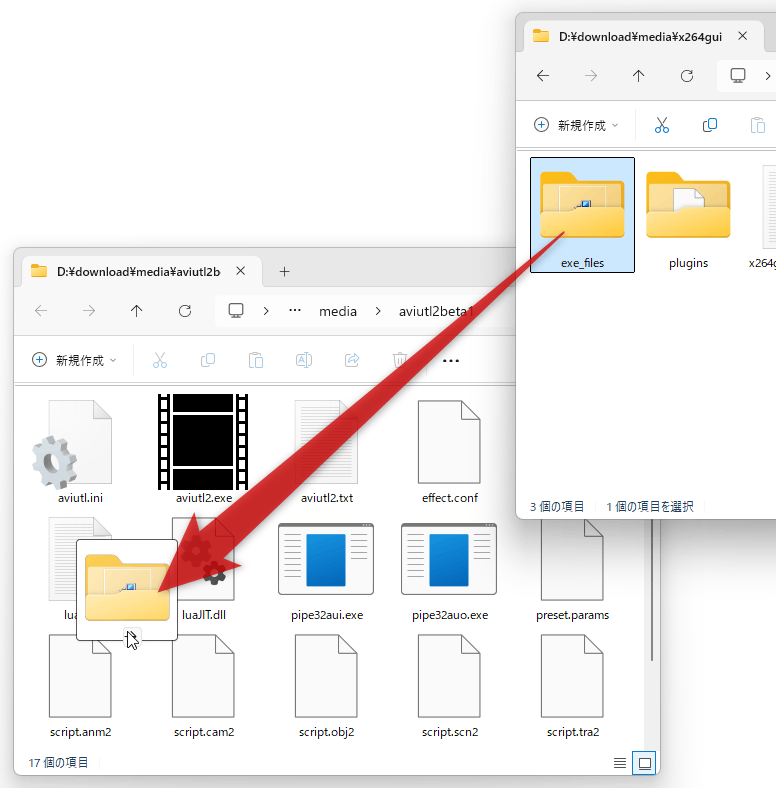Click the PC monitor icon in aviutl2 address bar
776x788 pixels.
click(236, 311)
